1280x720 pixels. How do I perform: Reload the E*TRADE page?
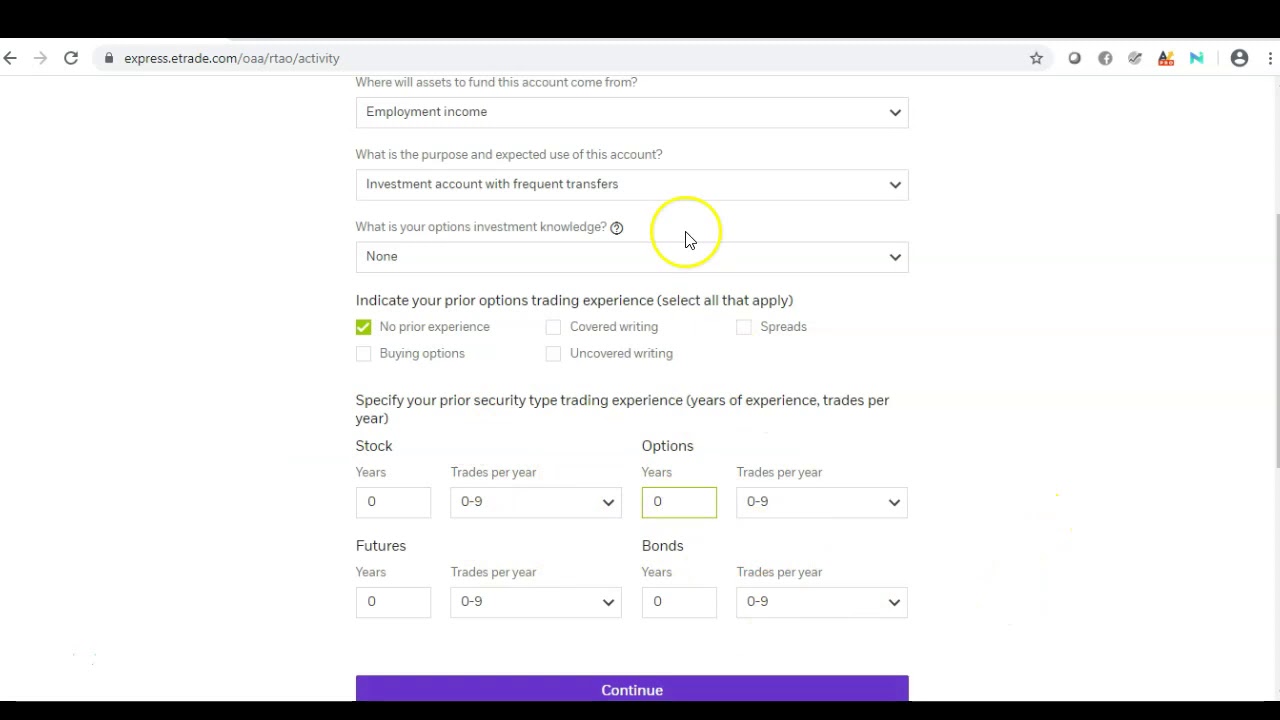click(x=71, y=59)
